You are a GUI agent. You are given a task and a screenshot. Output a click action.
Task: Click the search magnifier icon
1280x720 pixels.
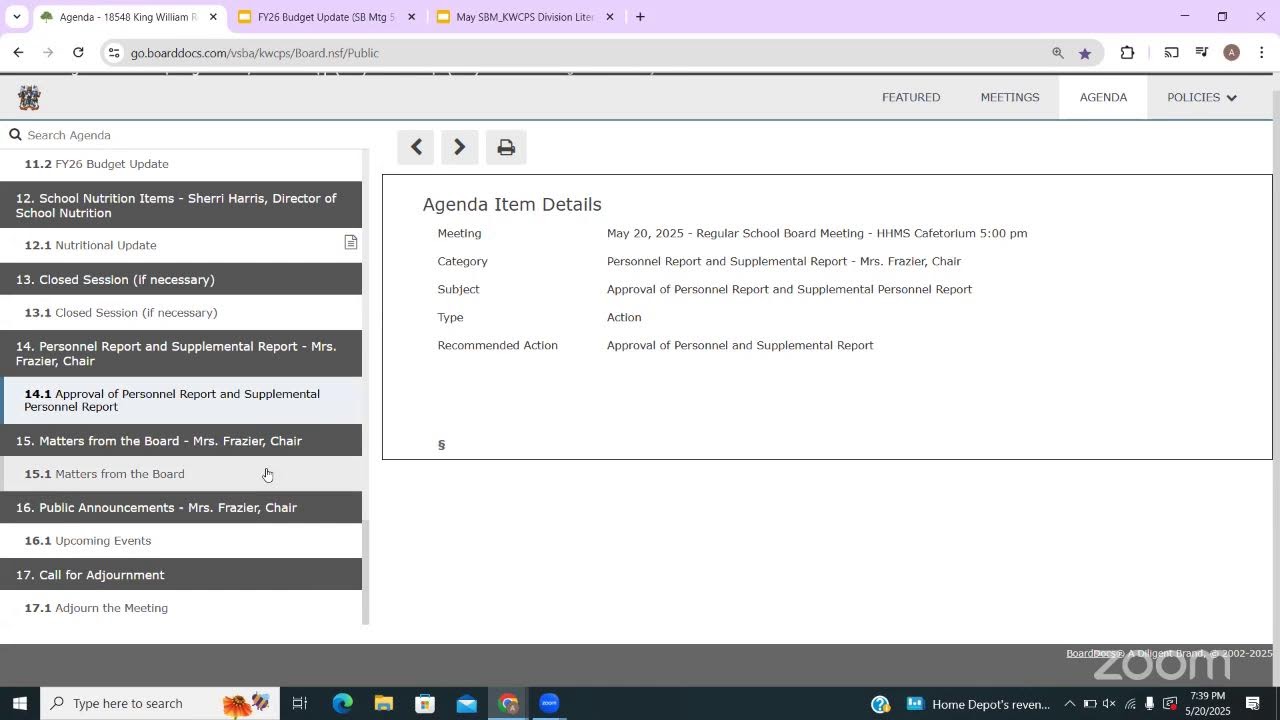point(15,135)
